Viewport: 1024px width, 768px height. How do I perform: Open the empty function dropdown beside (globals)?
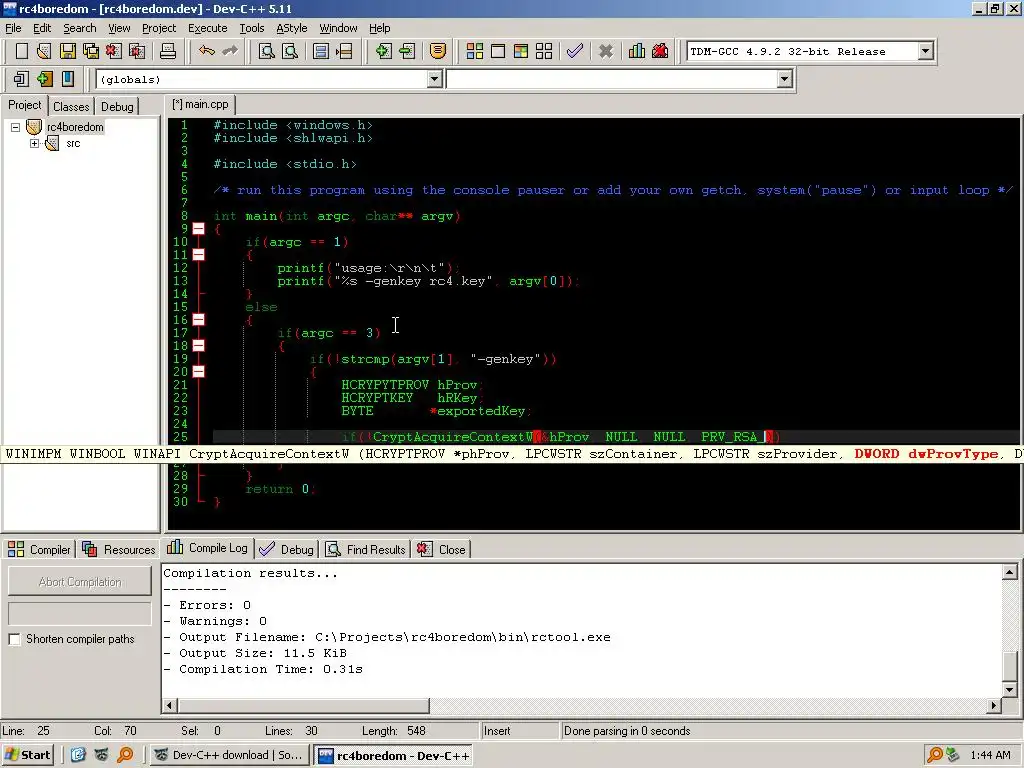(784, 79)
